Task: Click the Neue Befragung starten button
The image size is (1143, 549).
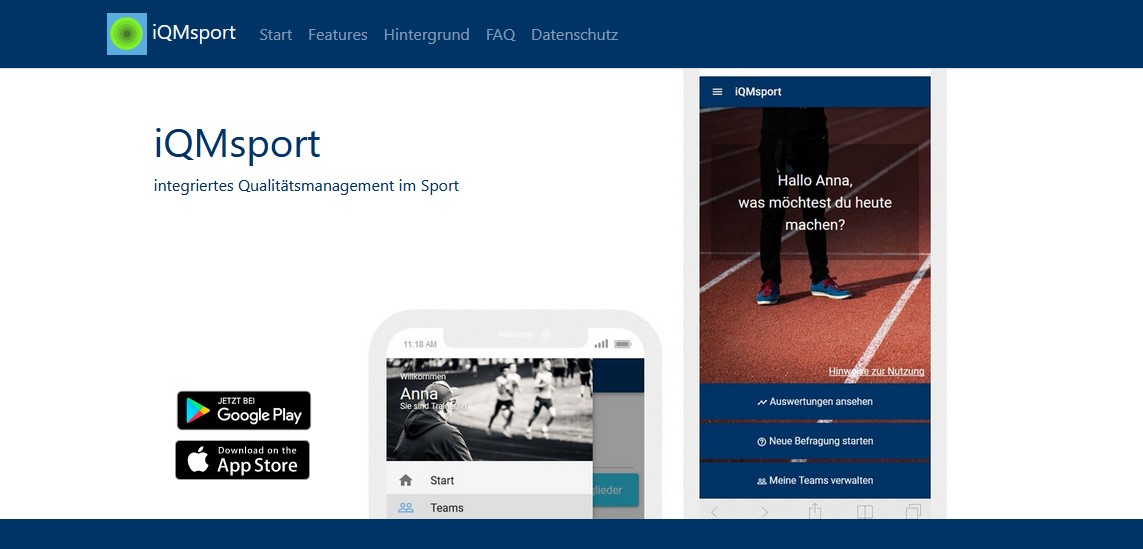Action: point(815,441)
